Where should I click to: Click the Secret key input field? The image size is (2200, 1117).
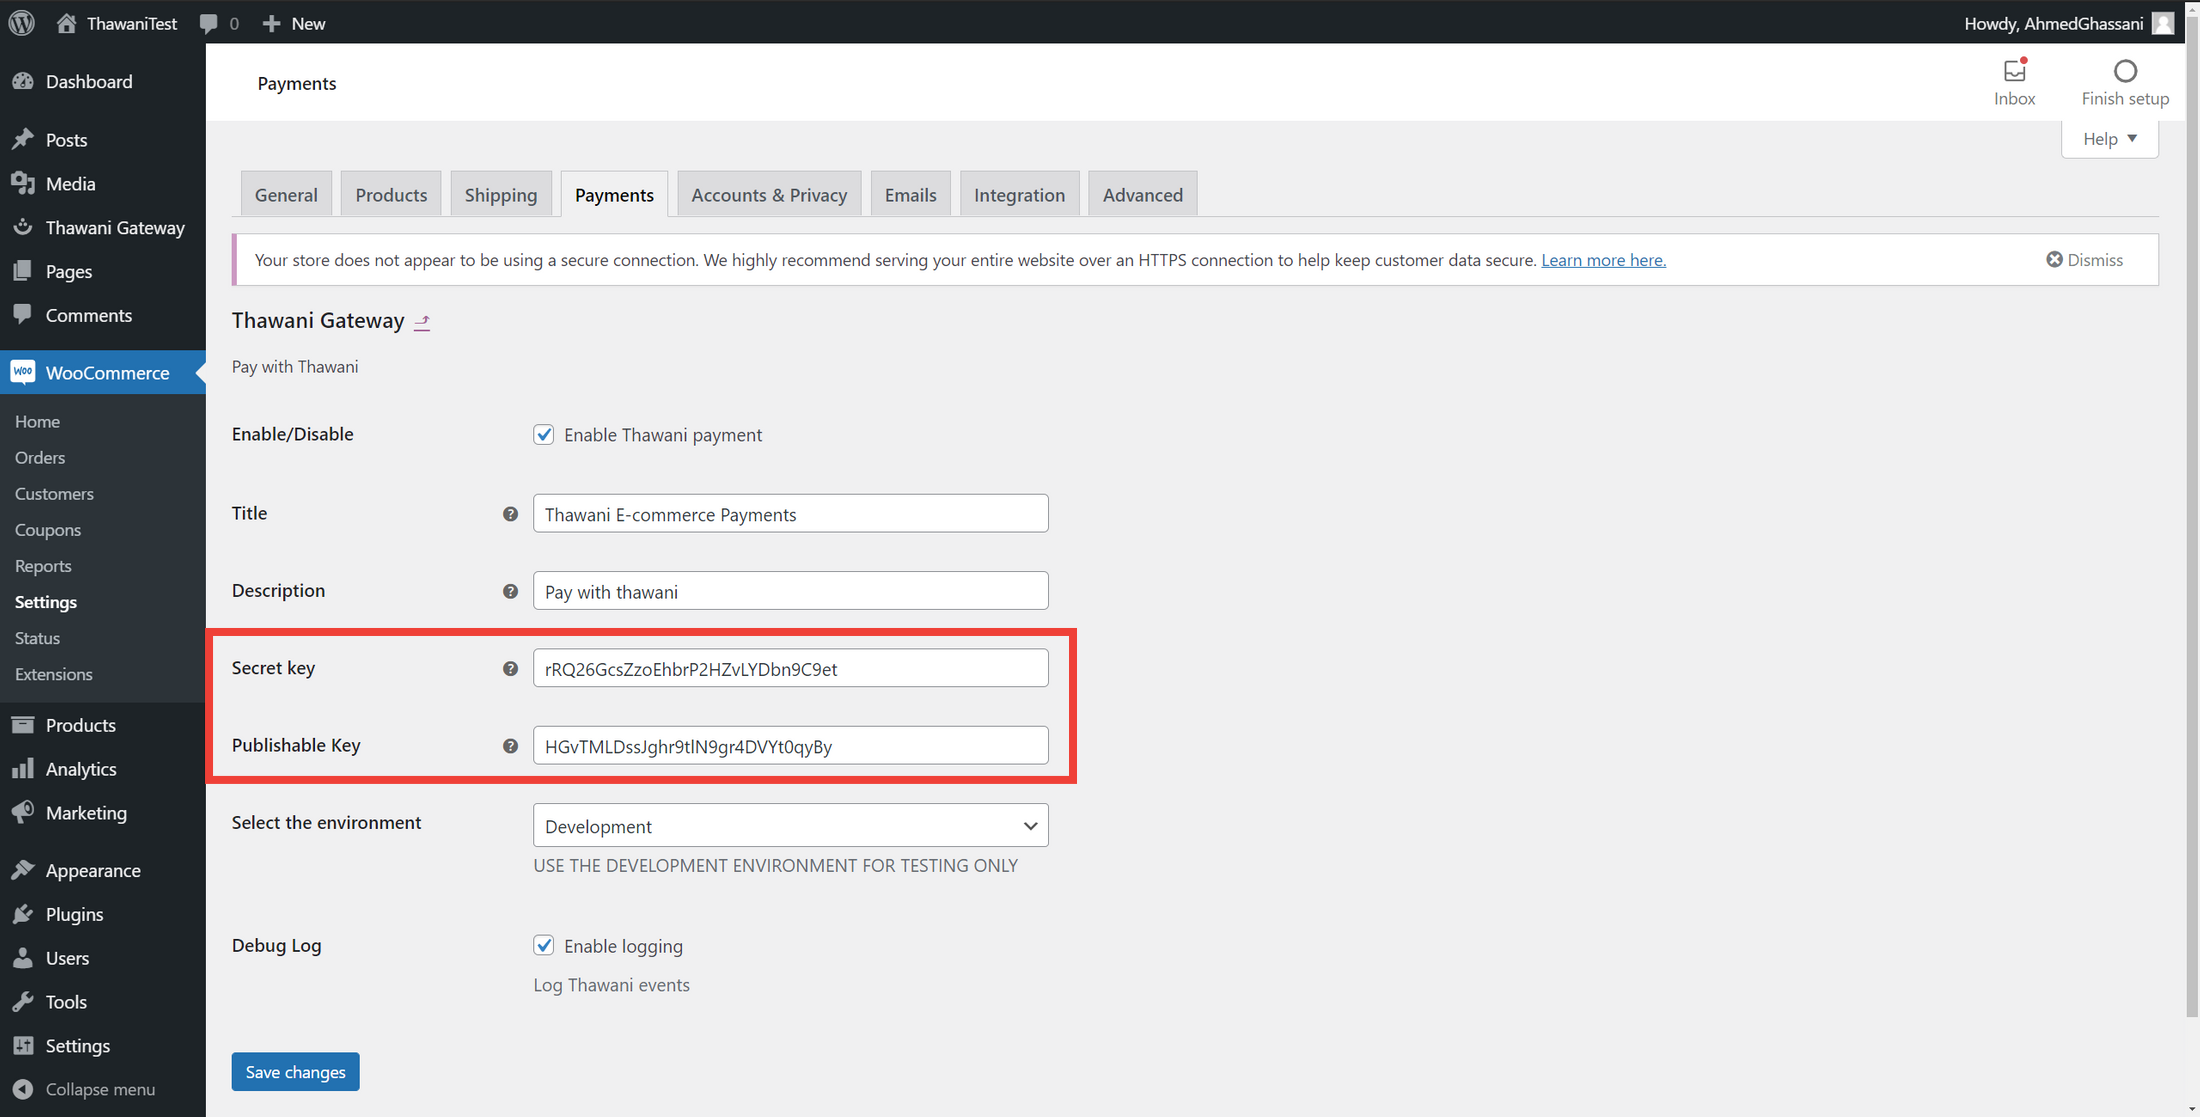click(x=791, y=668)
